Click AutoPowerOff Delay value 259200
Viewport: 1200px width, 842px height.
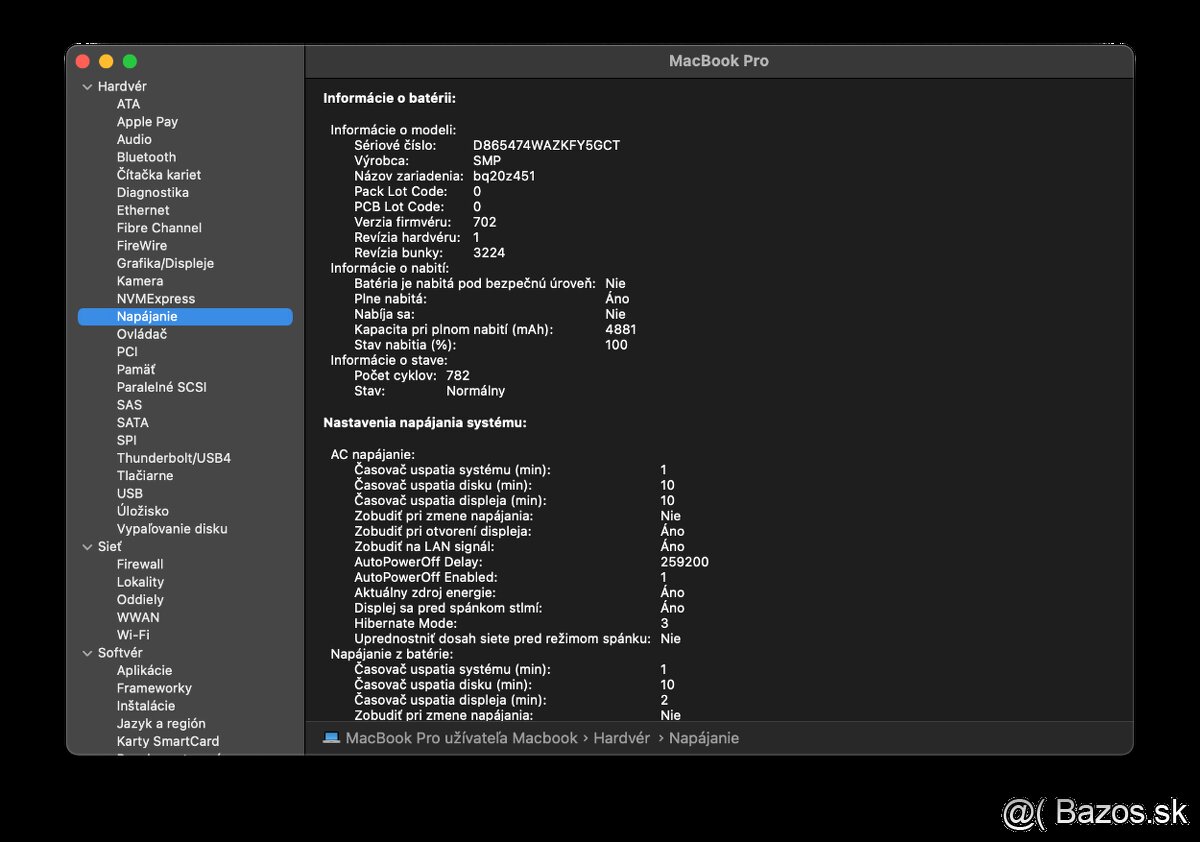tap(685, 562)
